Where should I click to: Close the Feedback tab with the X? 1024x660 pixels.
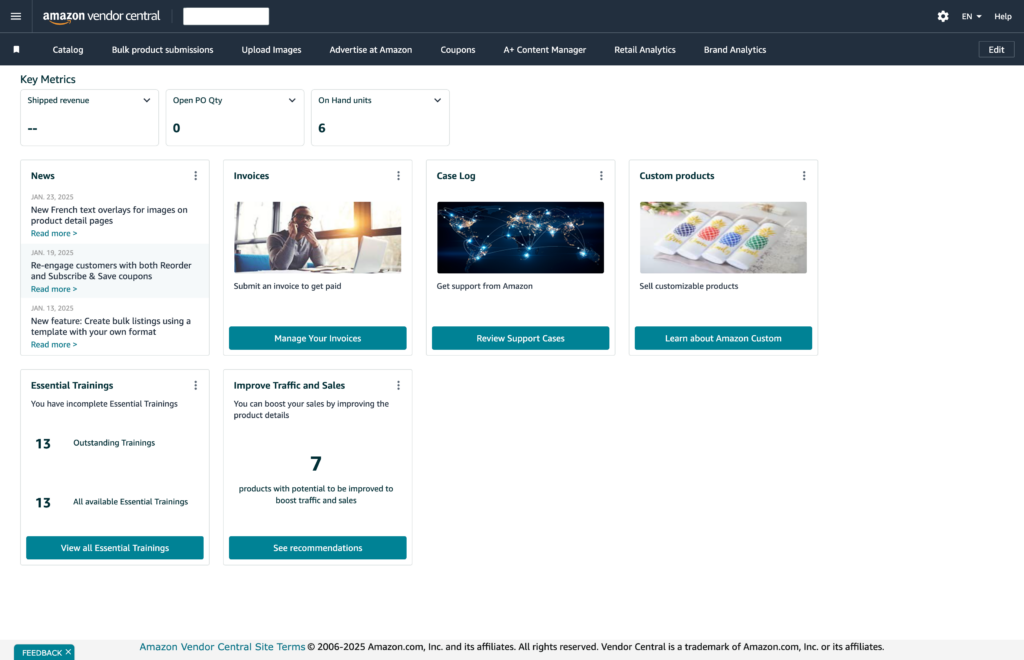68,652
